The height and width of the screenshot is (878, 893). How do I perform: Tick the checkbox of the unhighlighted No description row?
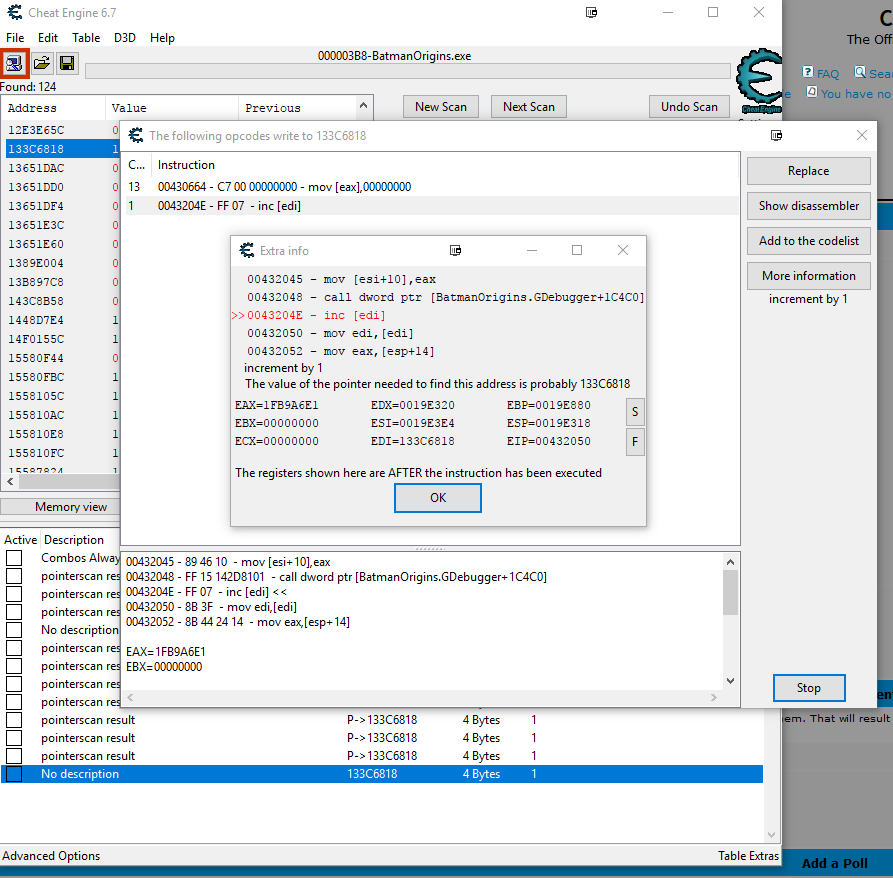click(14, 630)
